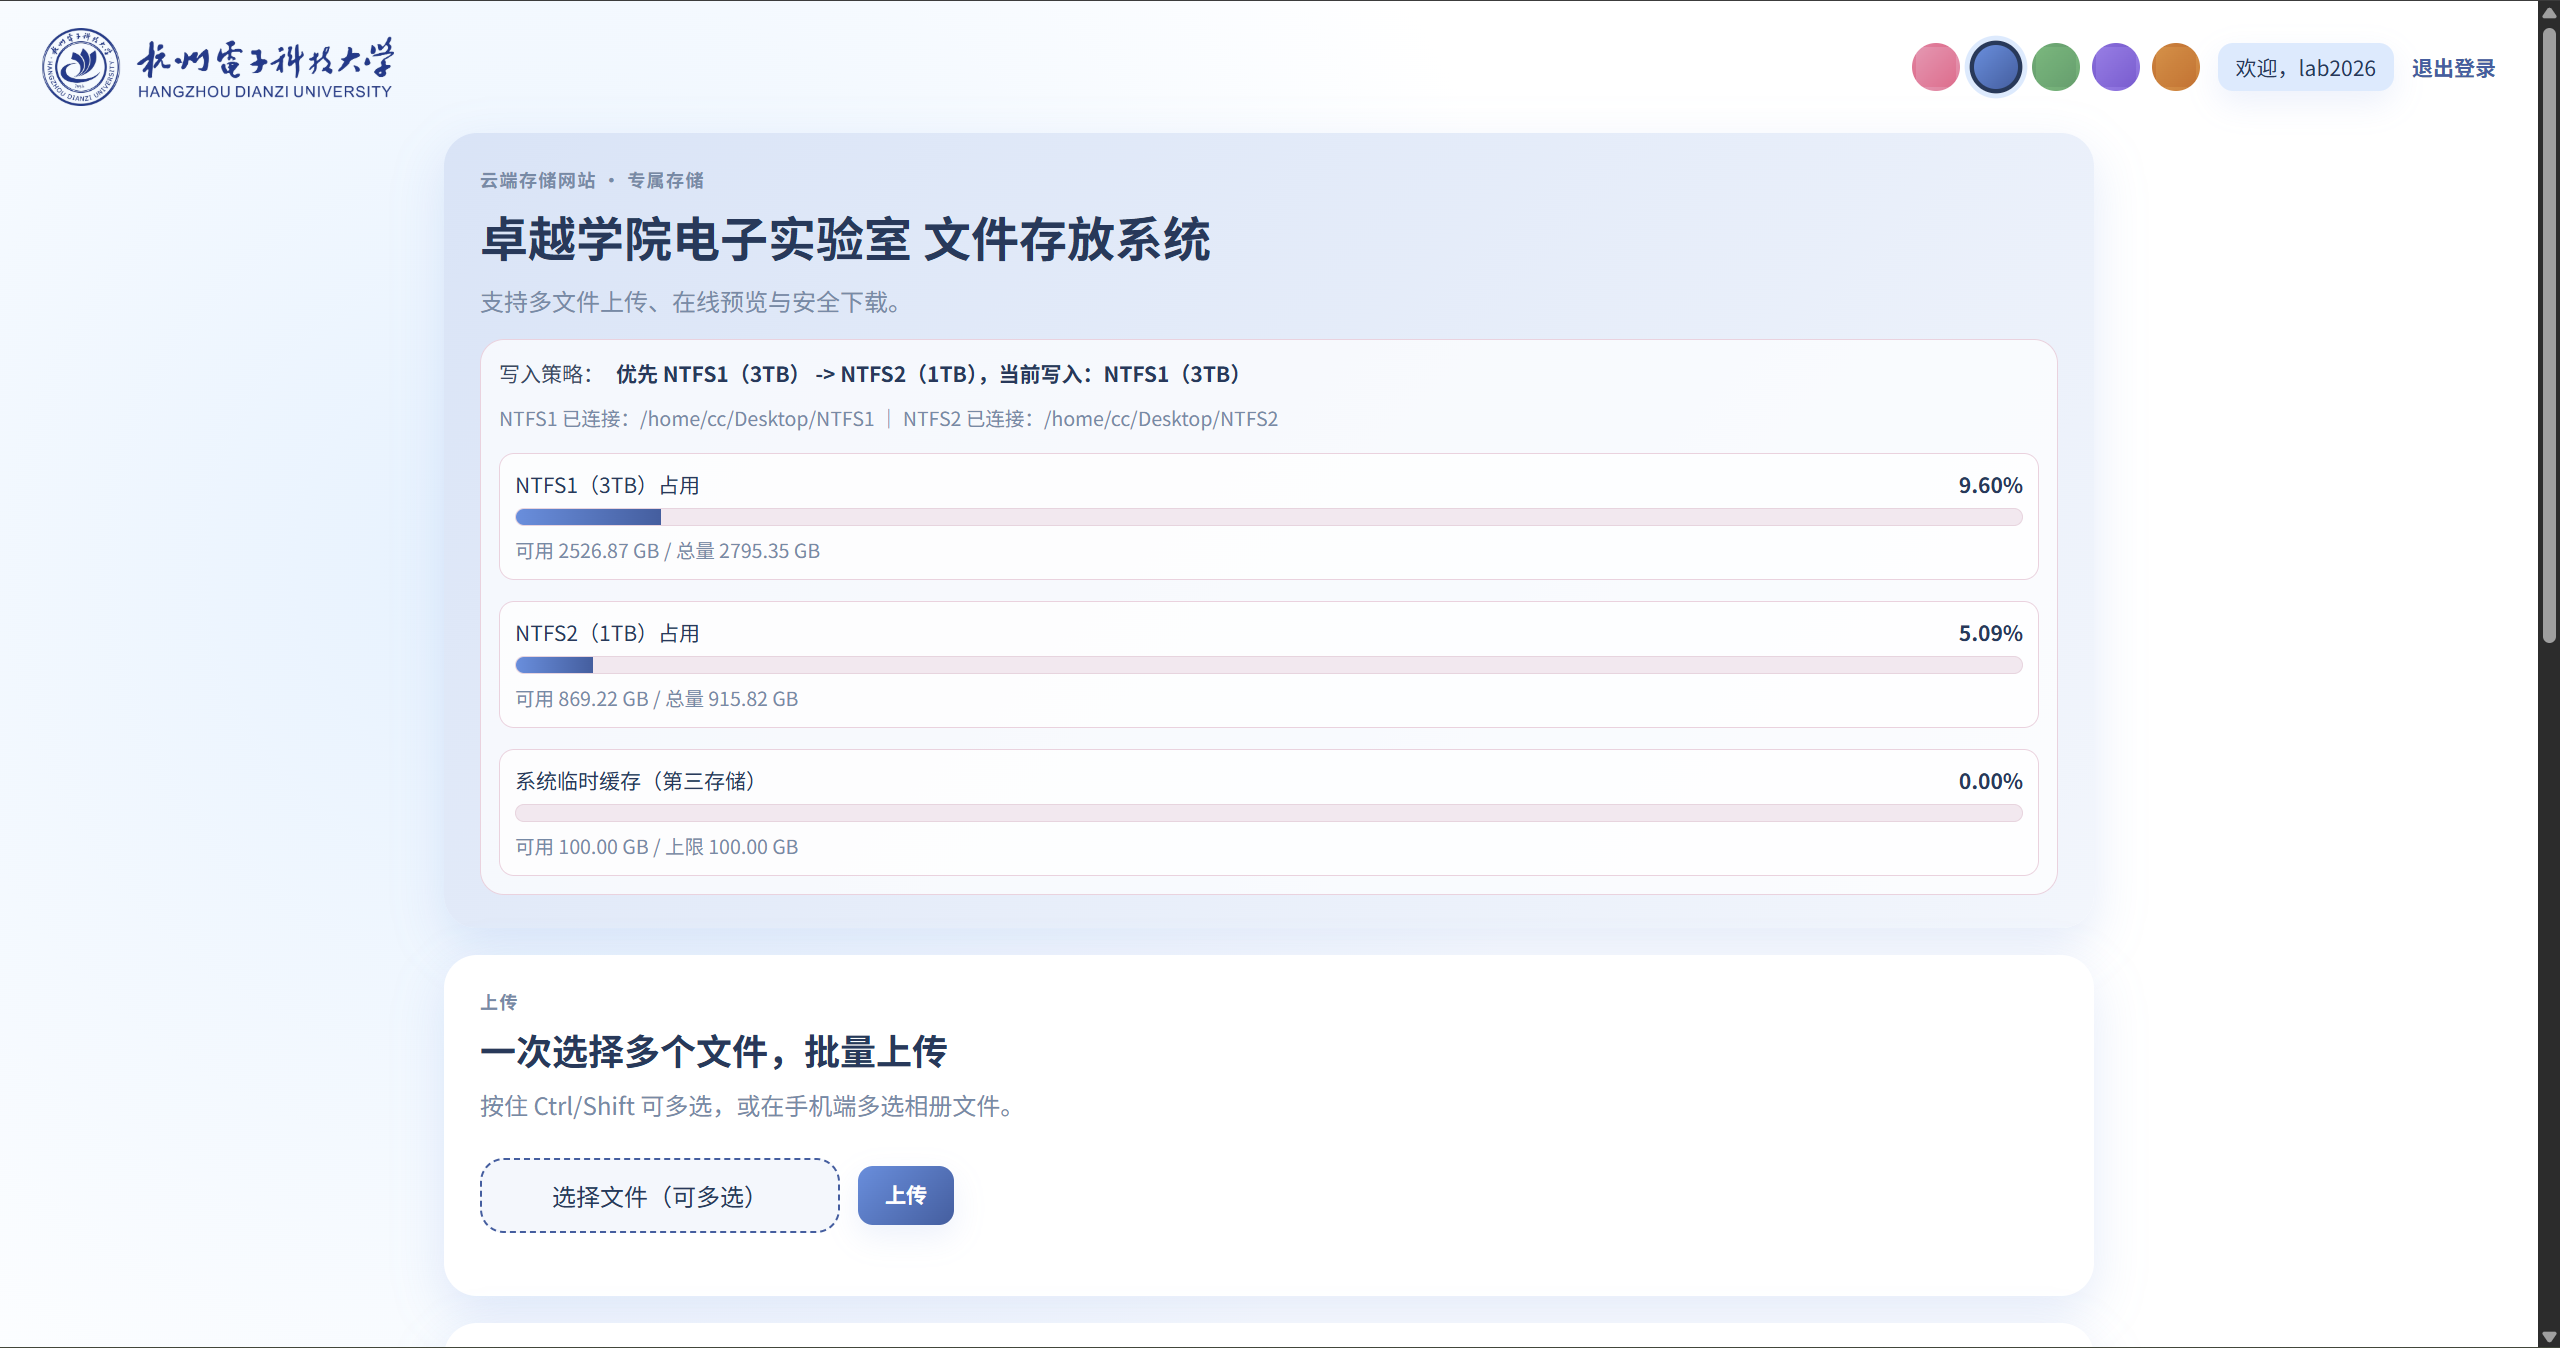Click the 0.00% usage value
The height and width of the screenshot is (1348, 2560).
tap(1990, 781)
